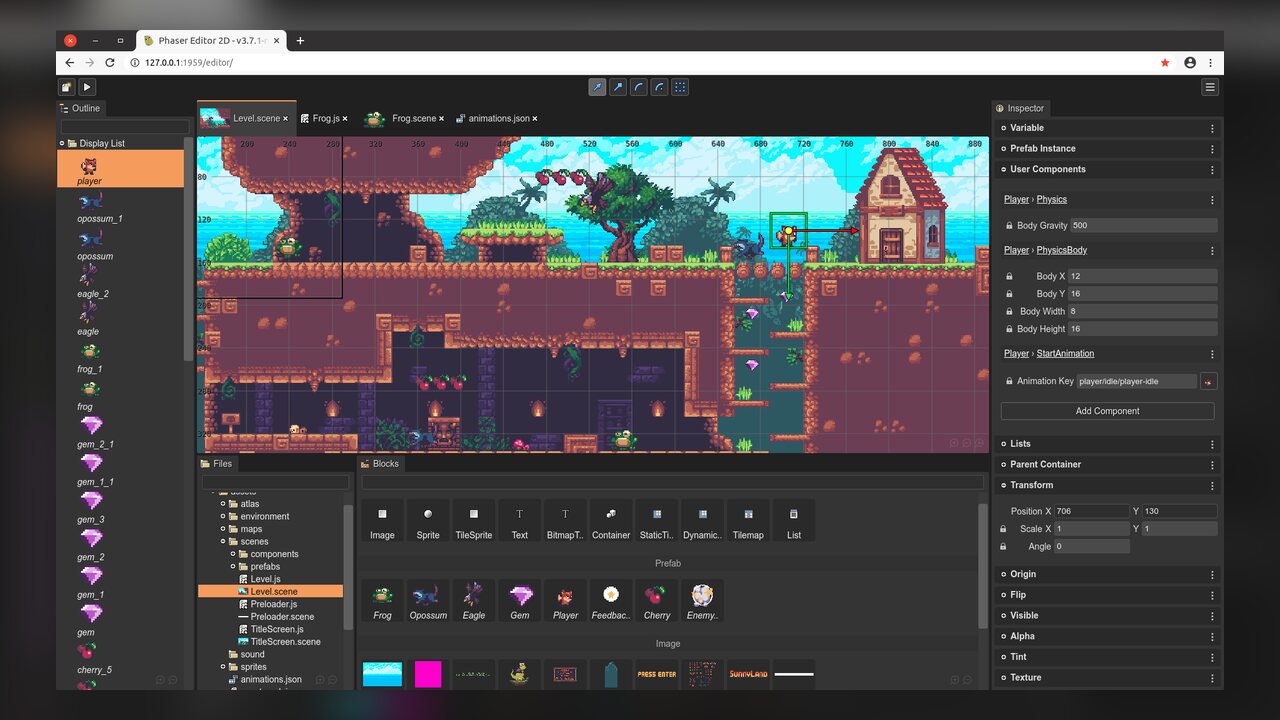Click the play project button in the toolbar

87,88
